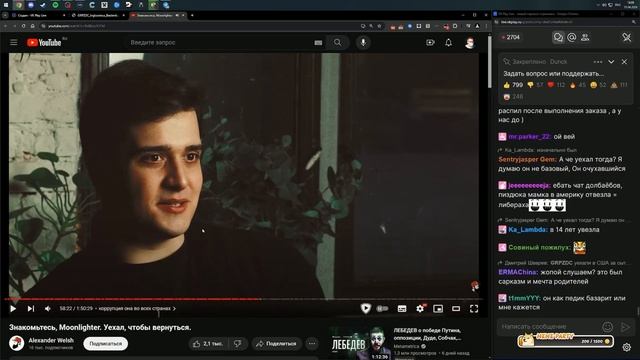Click the Написать сообщение chat input
The height and width of the screenshot is (360, 640).
[548, 326]
